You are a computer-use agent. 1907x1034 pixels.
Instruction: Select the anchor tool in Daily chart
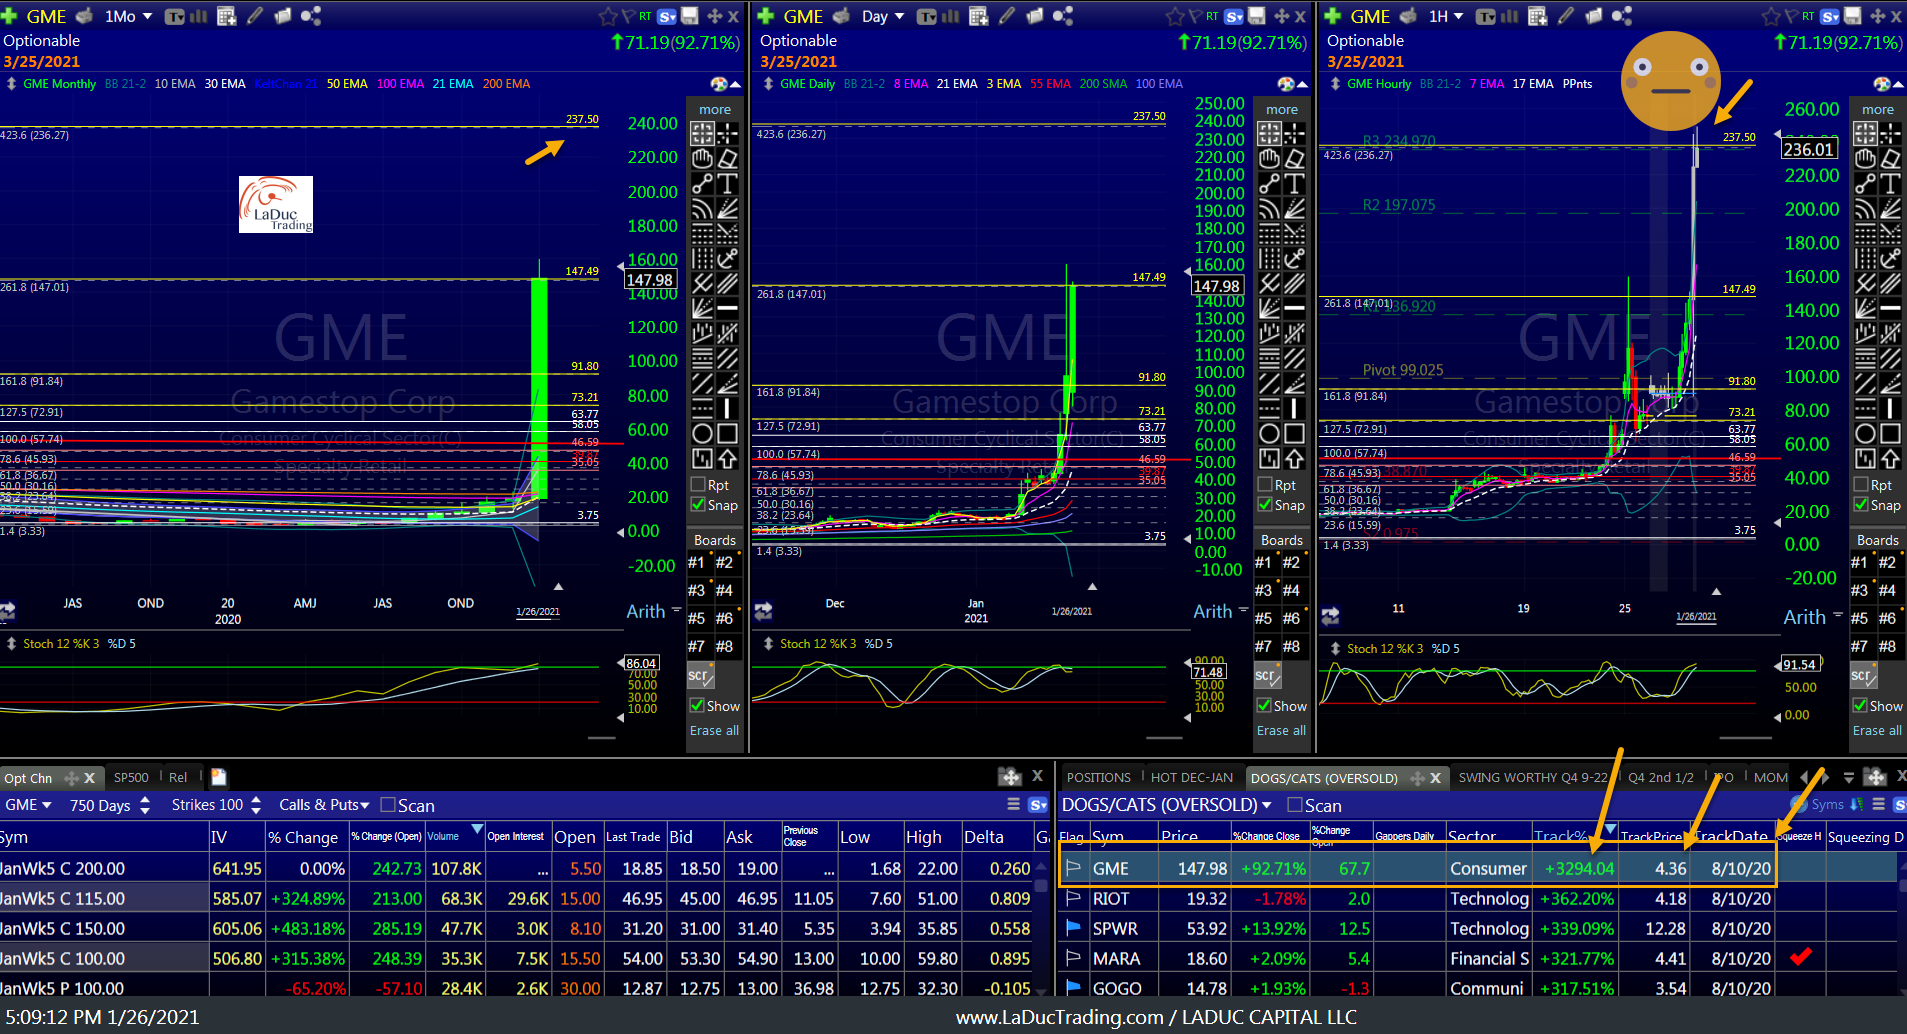click(x=1294, y=258)
